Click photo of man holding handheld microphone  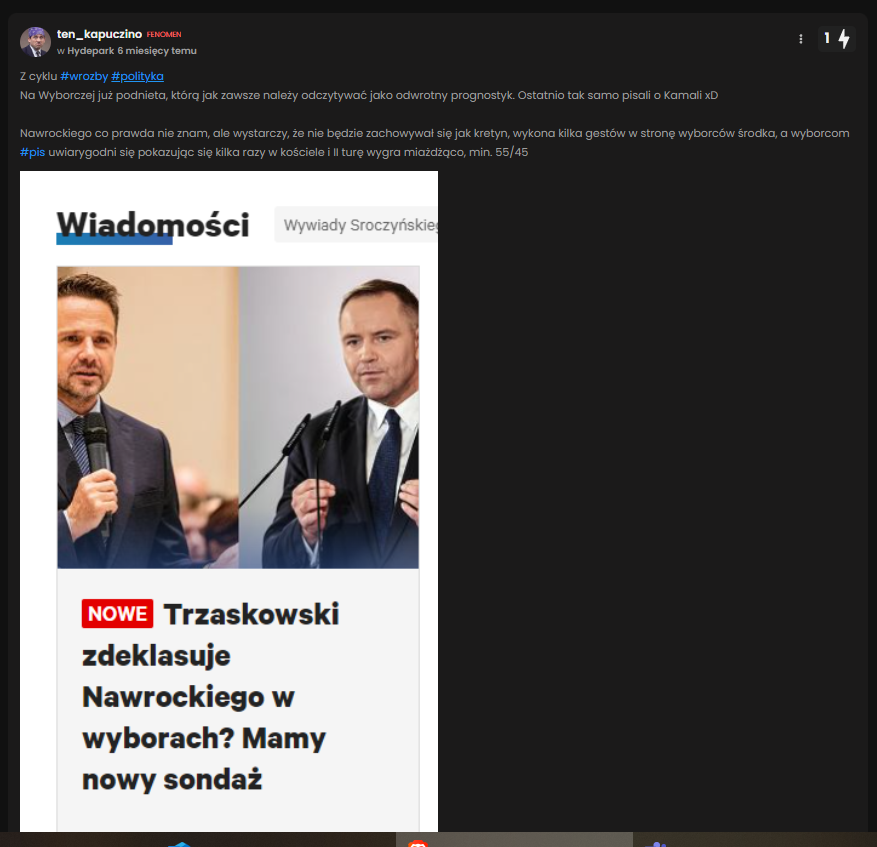[148, 417]
